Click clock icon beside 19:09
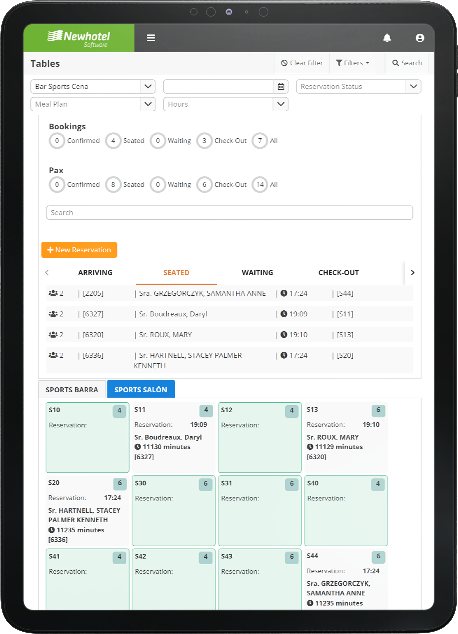Viewport: 458px width, 634px height. (284, 314)
